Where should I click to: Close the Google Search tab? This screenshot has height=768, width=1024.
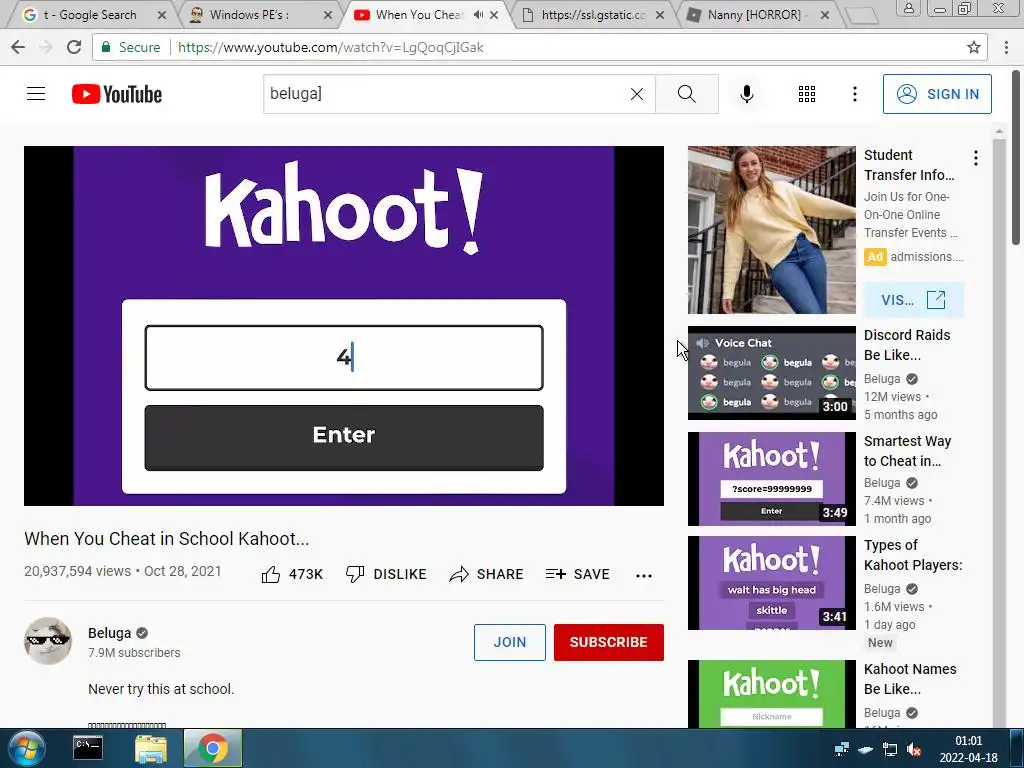pos(162,14)
